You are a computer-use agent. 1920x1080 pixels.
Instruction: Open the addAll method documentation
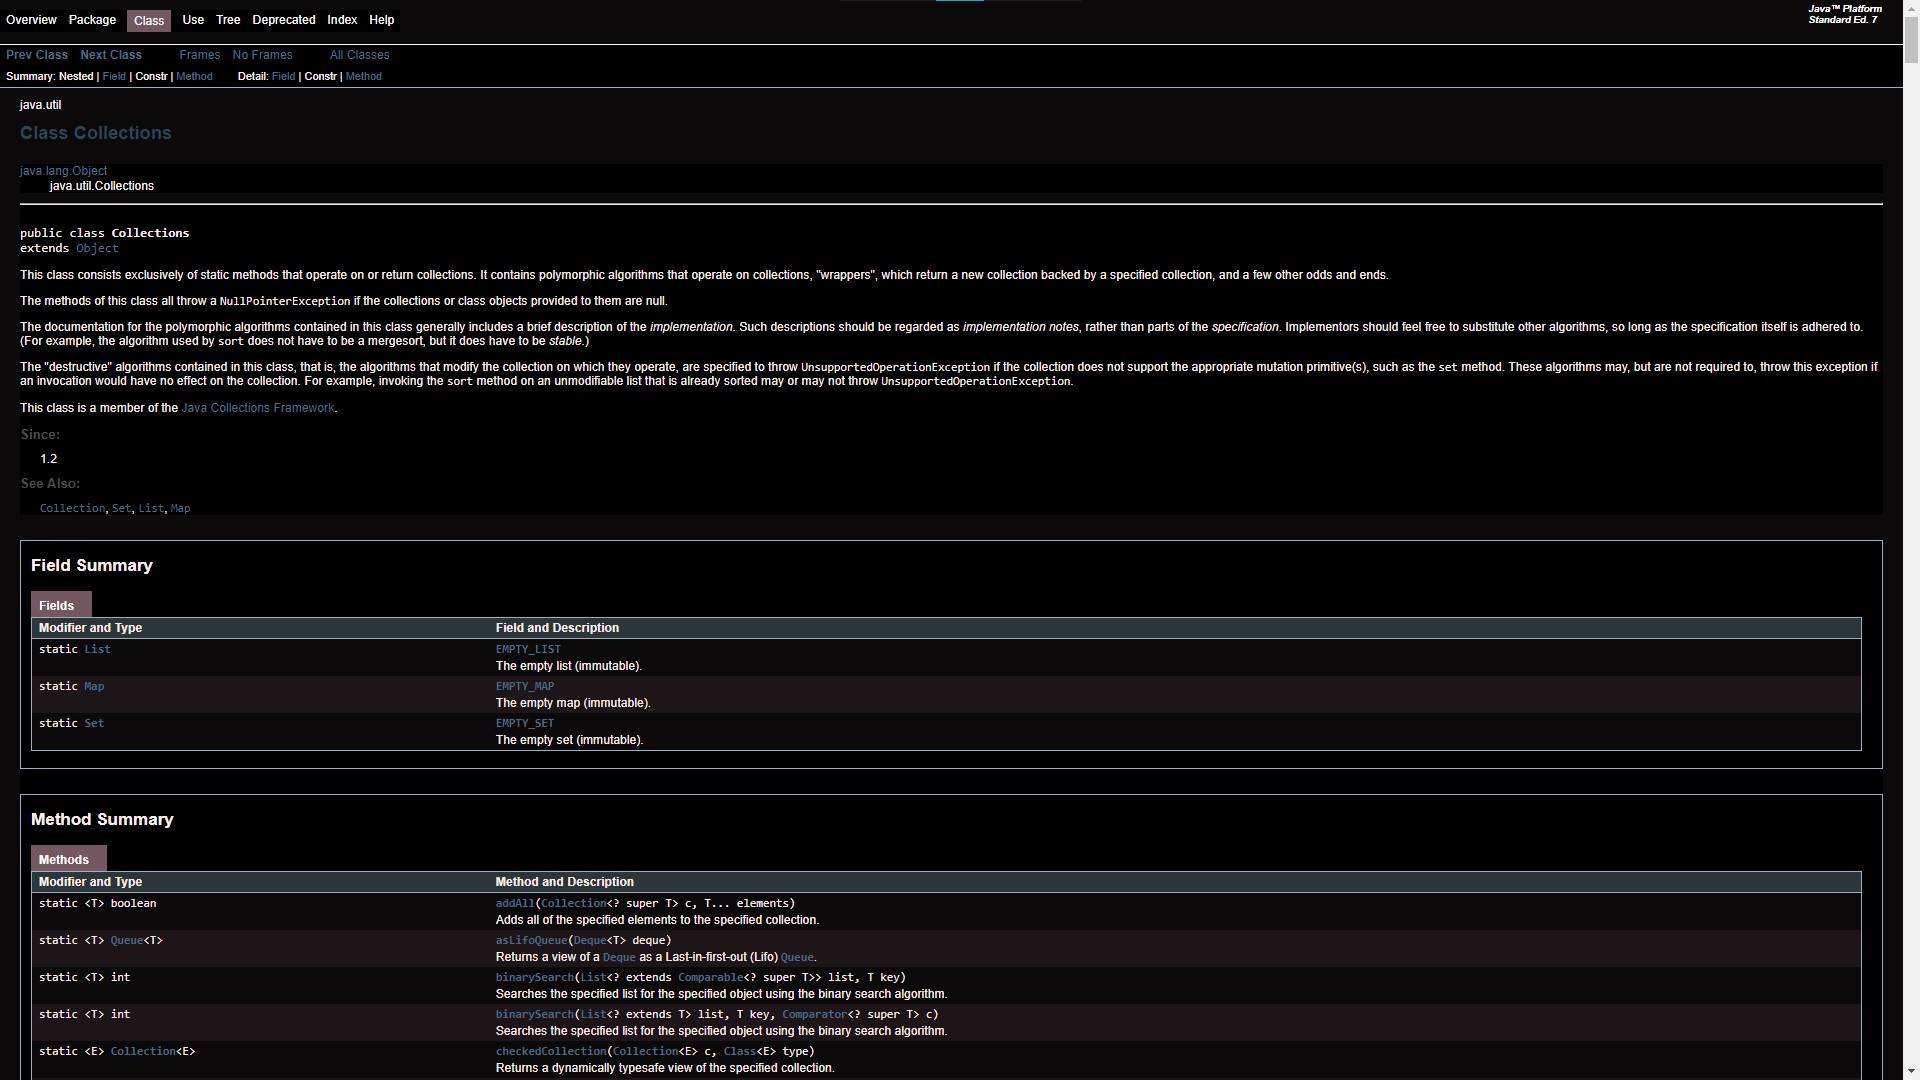pyautogui.click(x=514, y=903)
